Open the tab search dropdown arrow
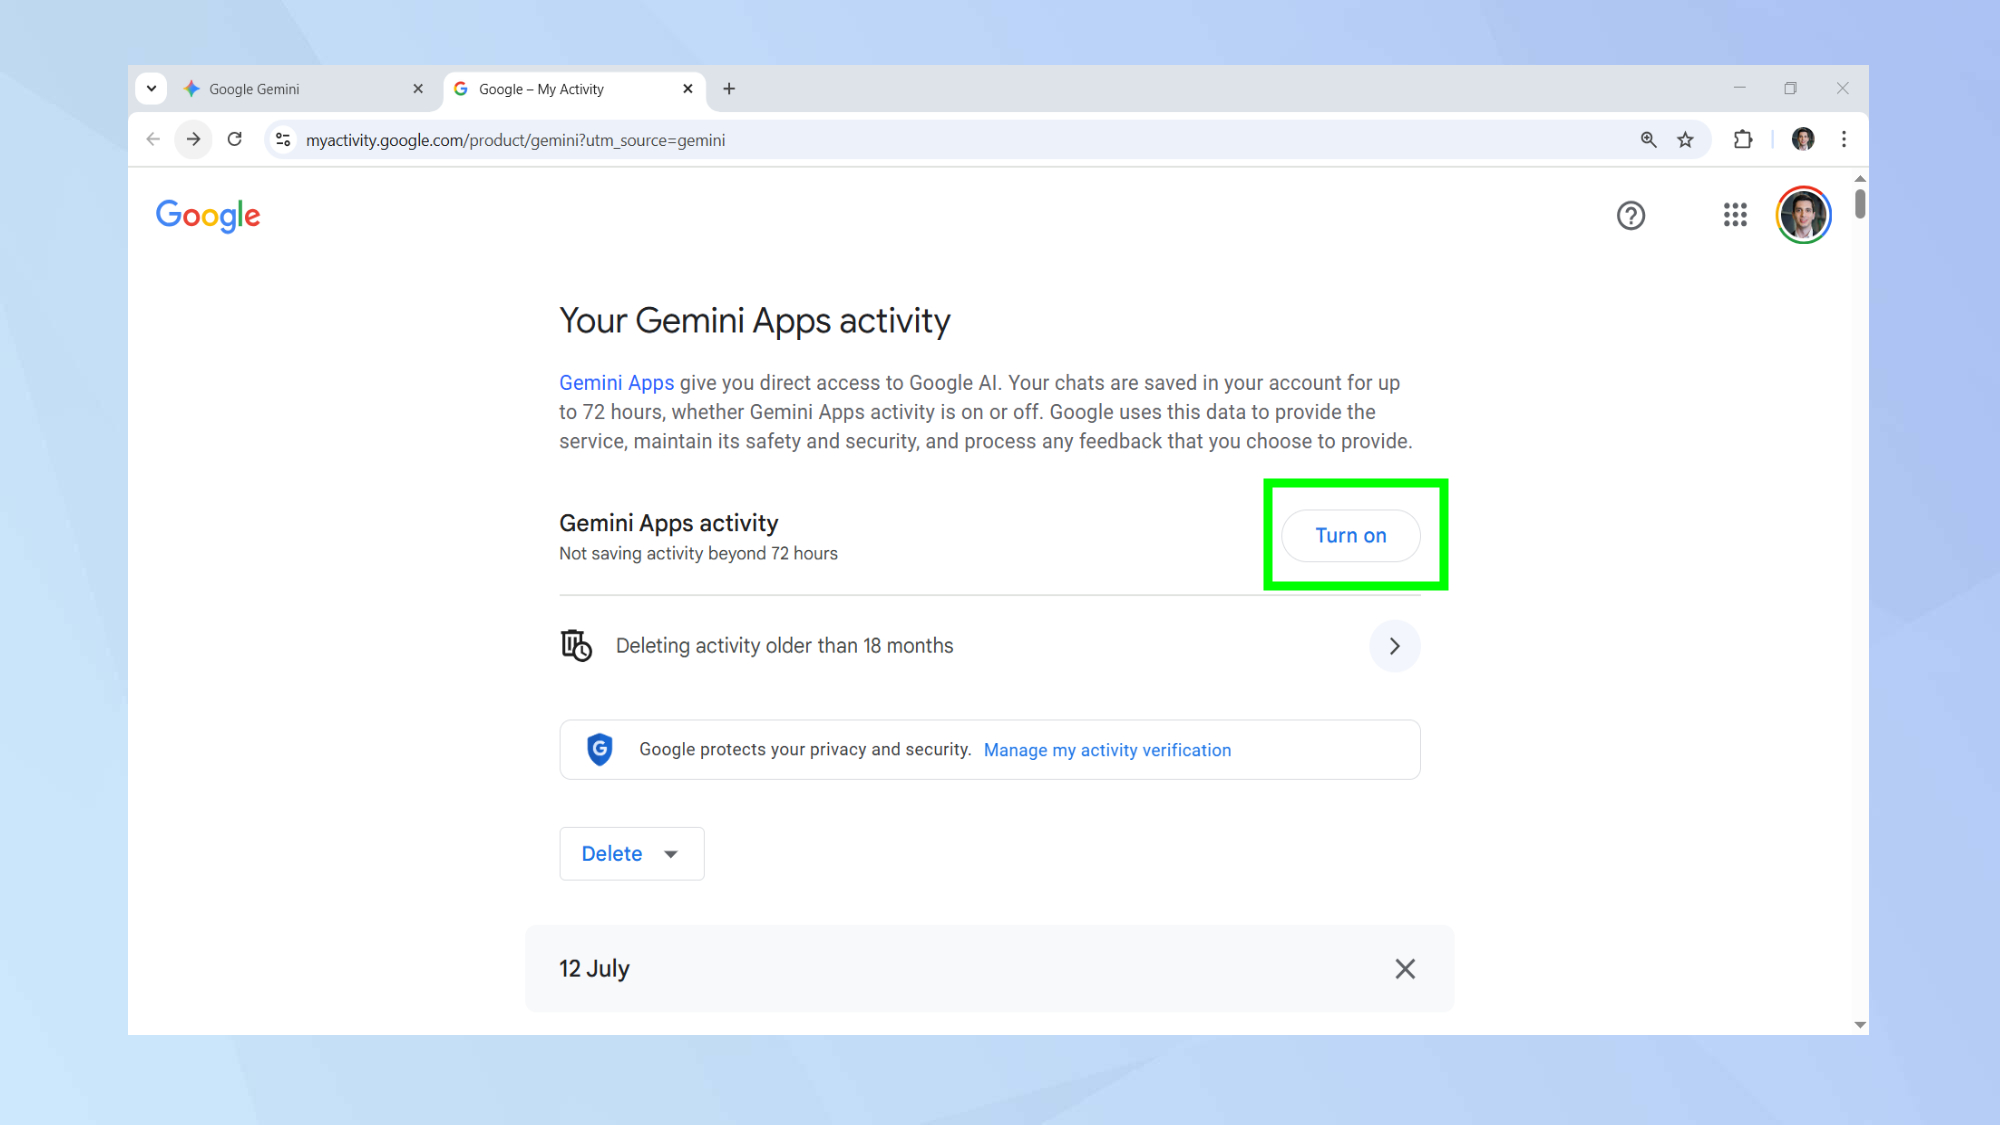This screenshot has height=1125, width=2000. point(151,88)
